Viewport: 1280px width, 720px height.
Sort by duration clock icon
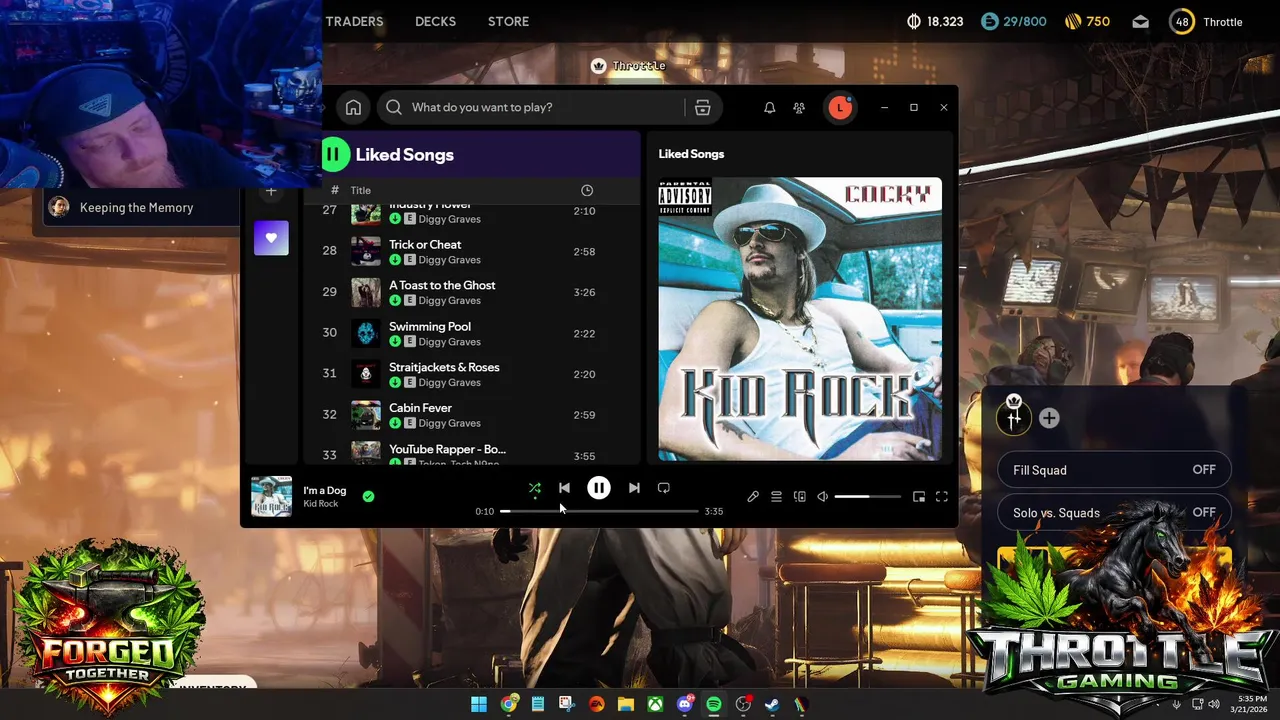587,190
